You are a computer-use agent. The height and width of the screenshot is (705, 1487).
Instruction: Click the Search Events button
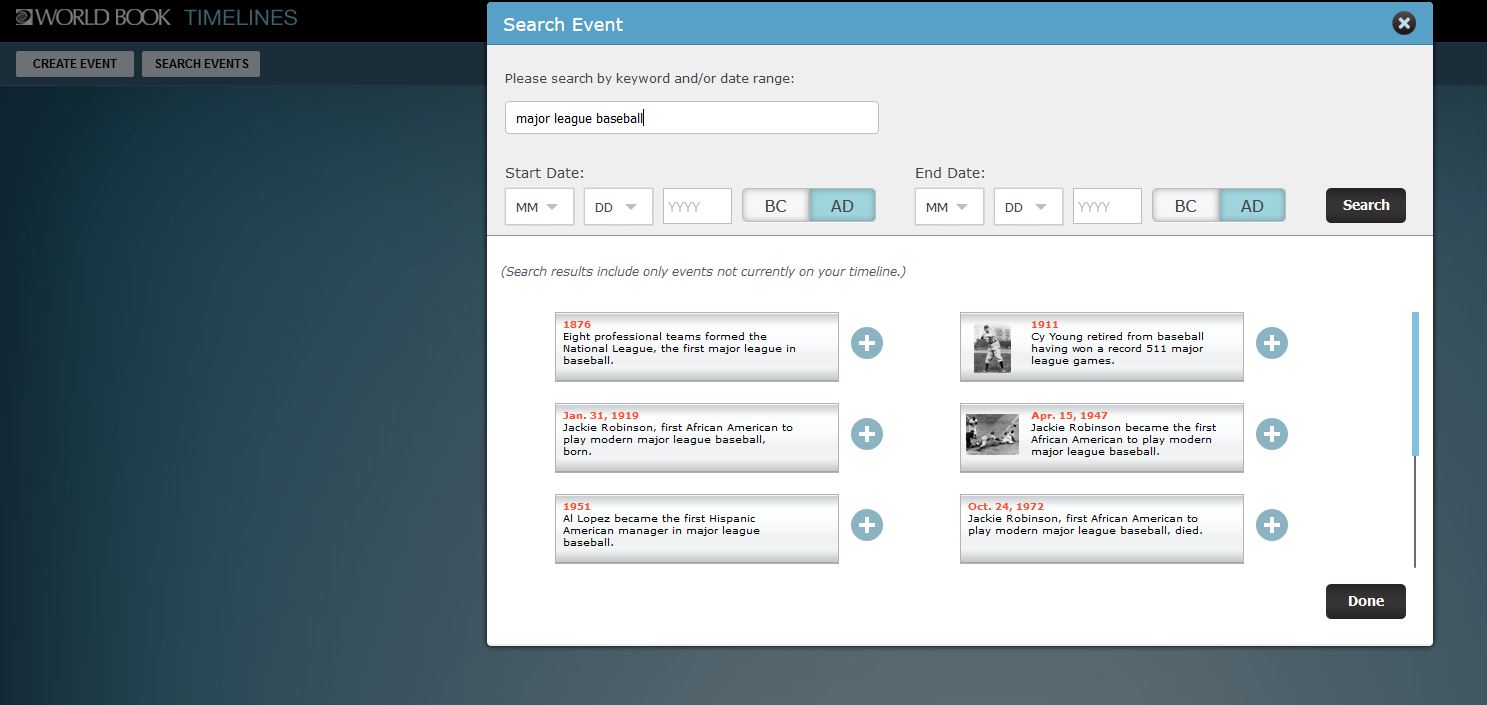coord(202,64)
